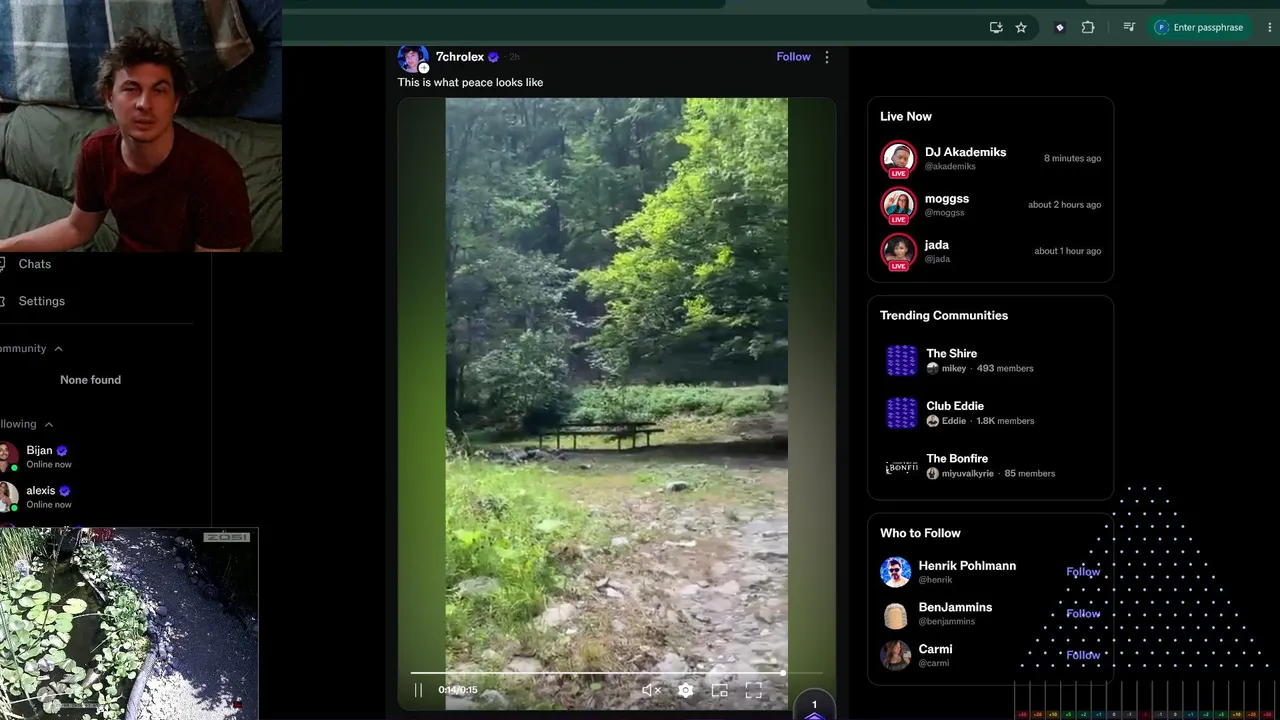This screenshot has height=720, width=1280.
Task: Click Carmi's avatar
Action: pyautogui.click(x=895, y=655)
